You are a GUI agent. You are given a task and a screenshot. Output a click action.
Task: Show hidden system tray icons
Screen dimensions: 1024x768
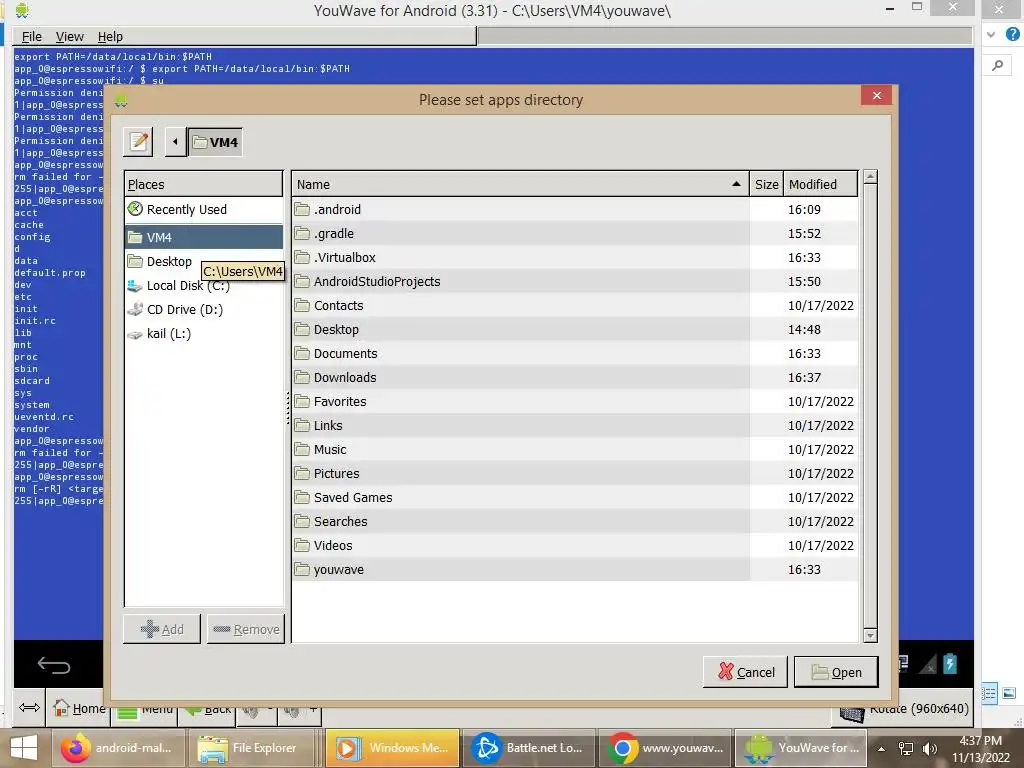(881, 749)
